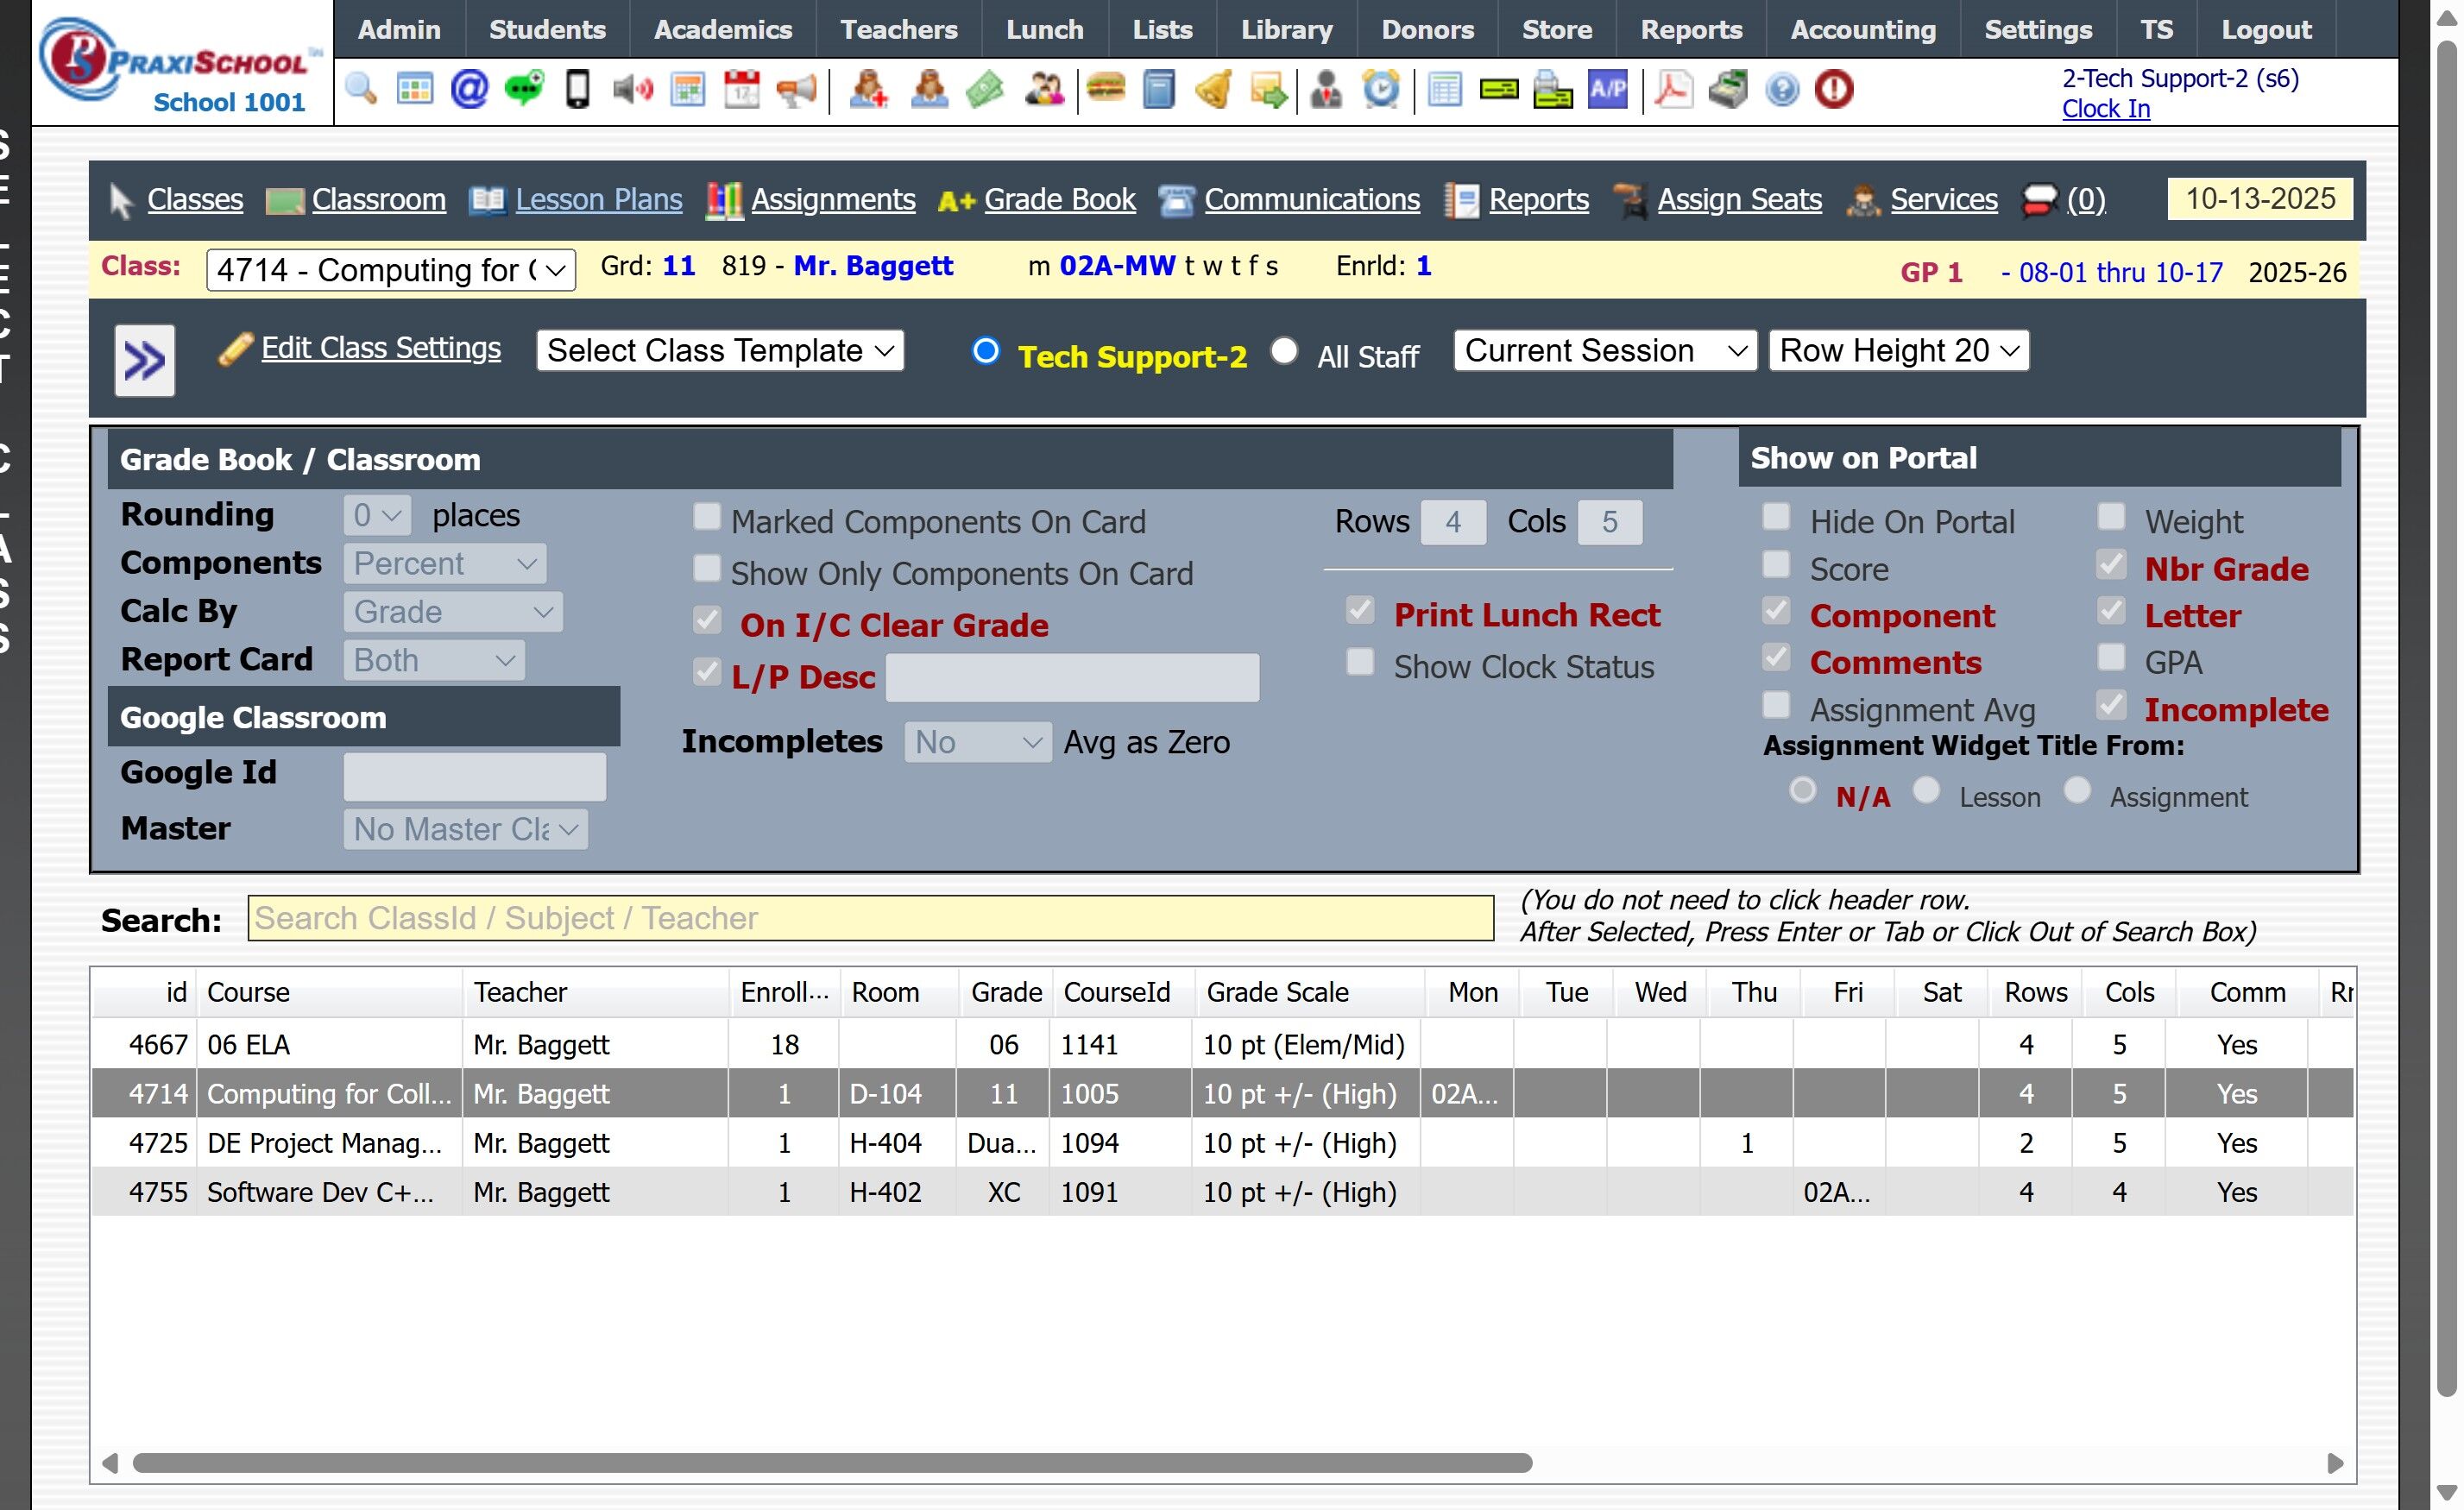This screenshot has height=1510, width=2464.
Task: Toggle the Show Clock Status checkbox
Action: [1360, 662]
